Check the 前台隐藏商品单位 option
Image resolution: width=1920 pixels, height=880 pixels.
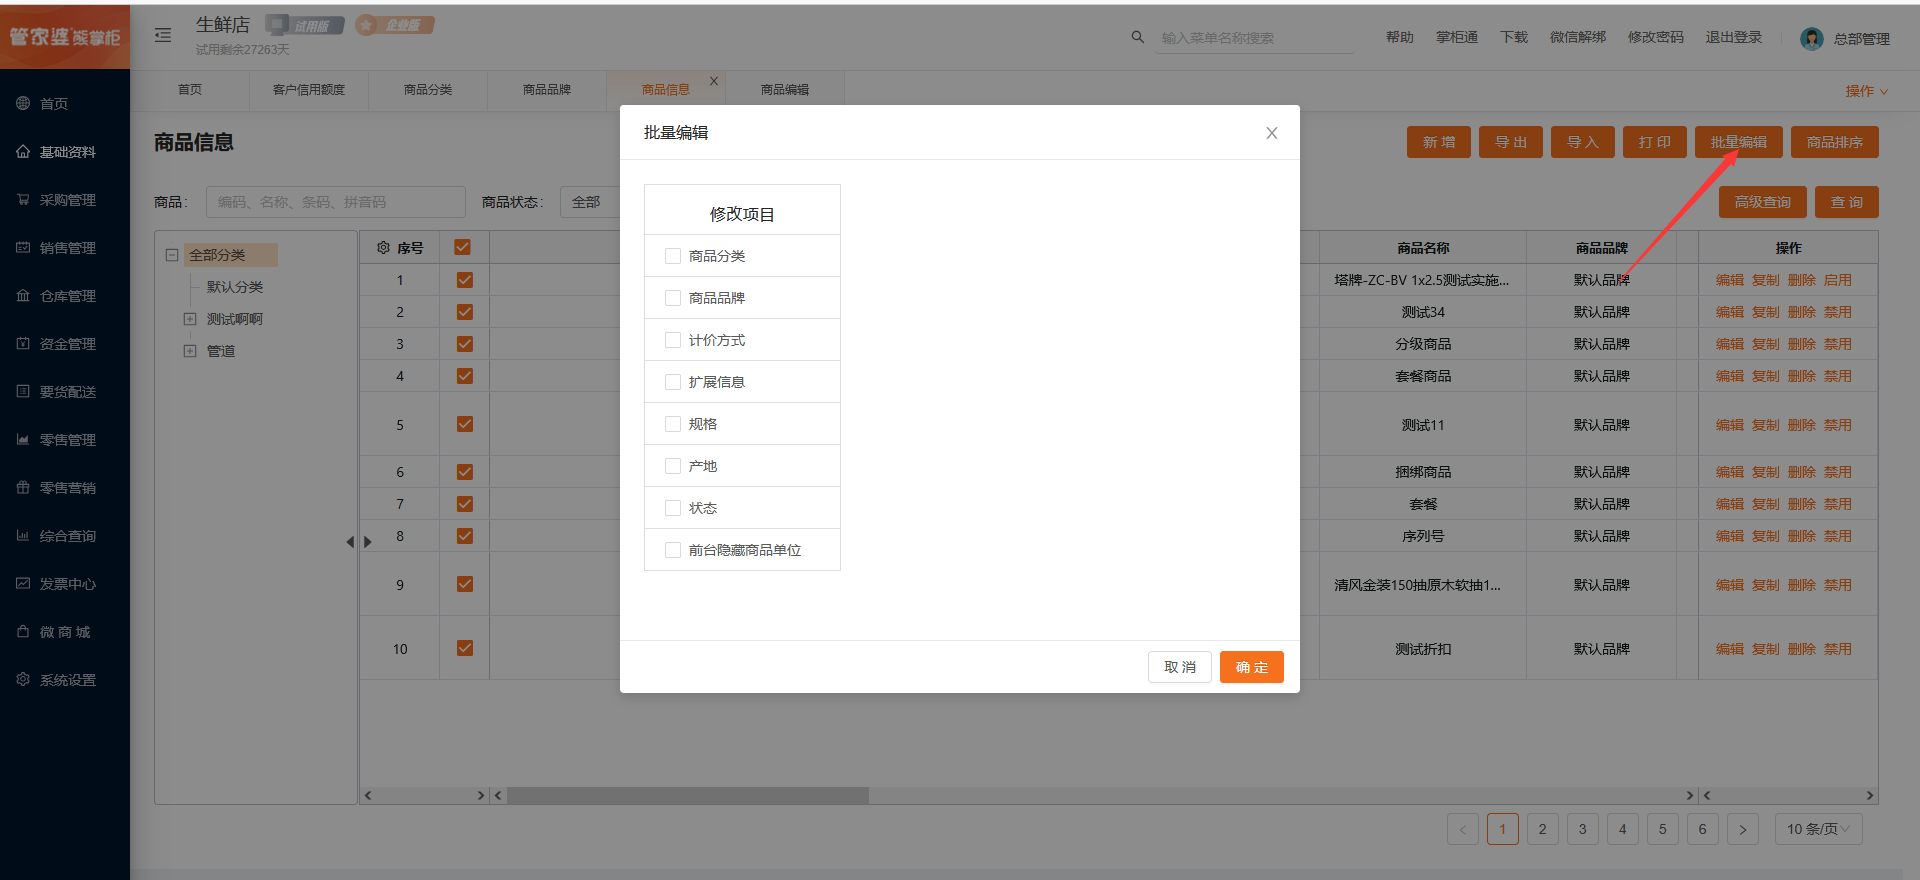click(673, 550)
